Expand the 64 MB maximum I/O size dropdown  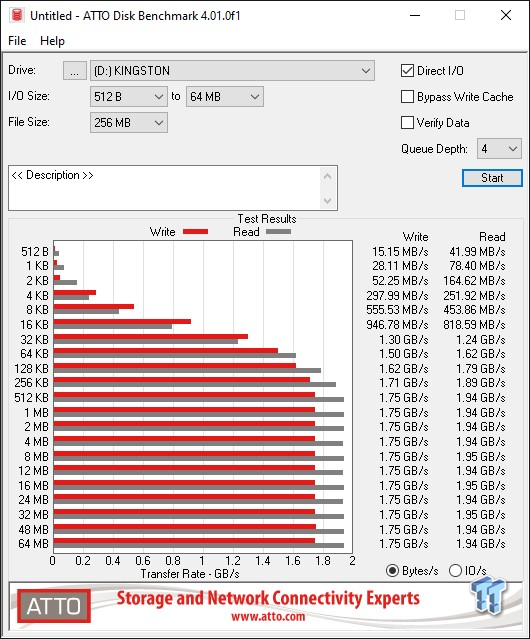click(225, 97)
